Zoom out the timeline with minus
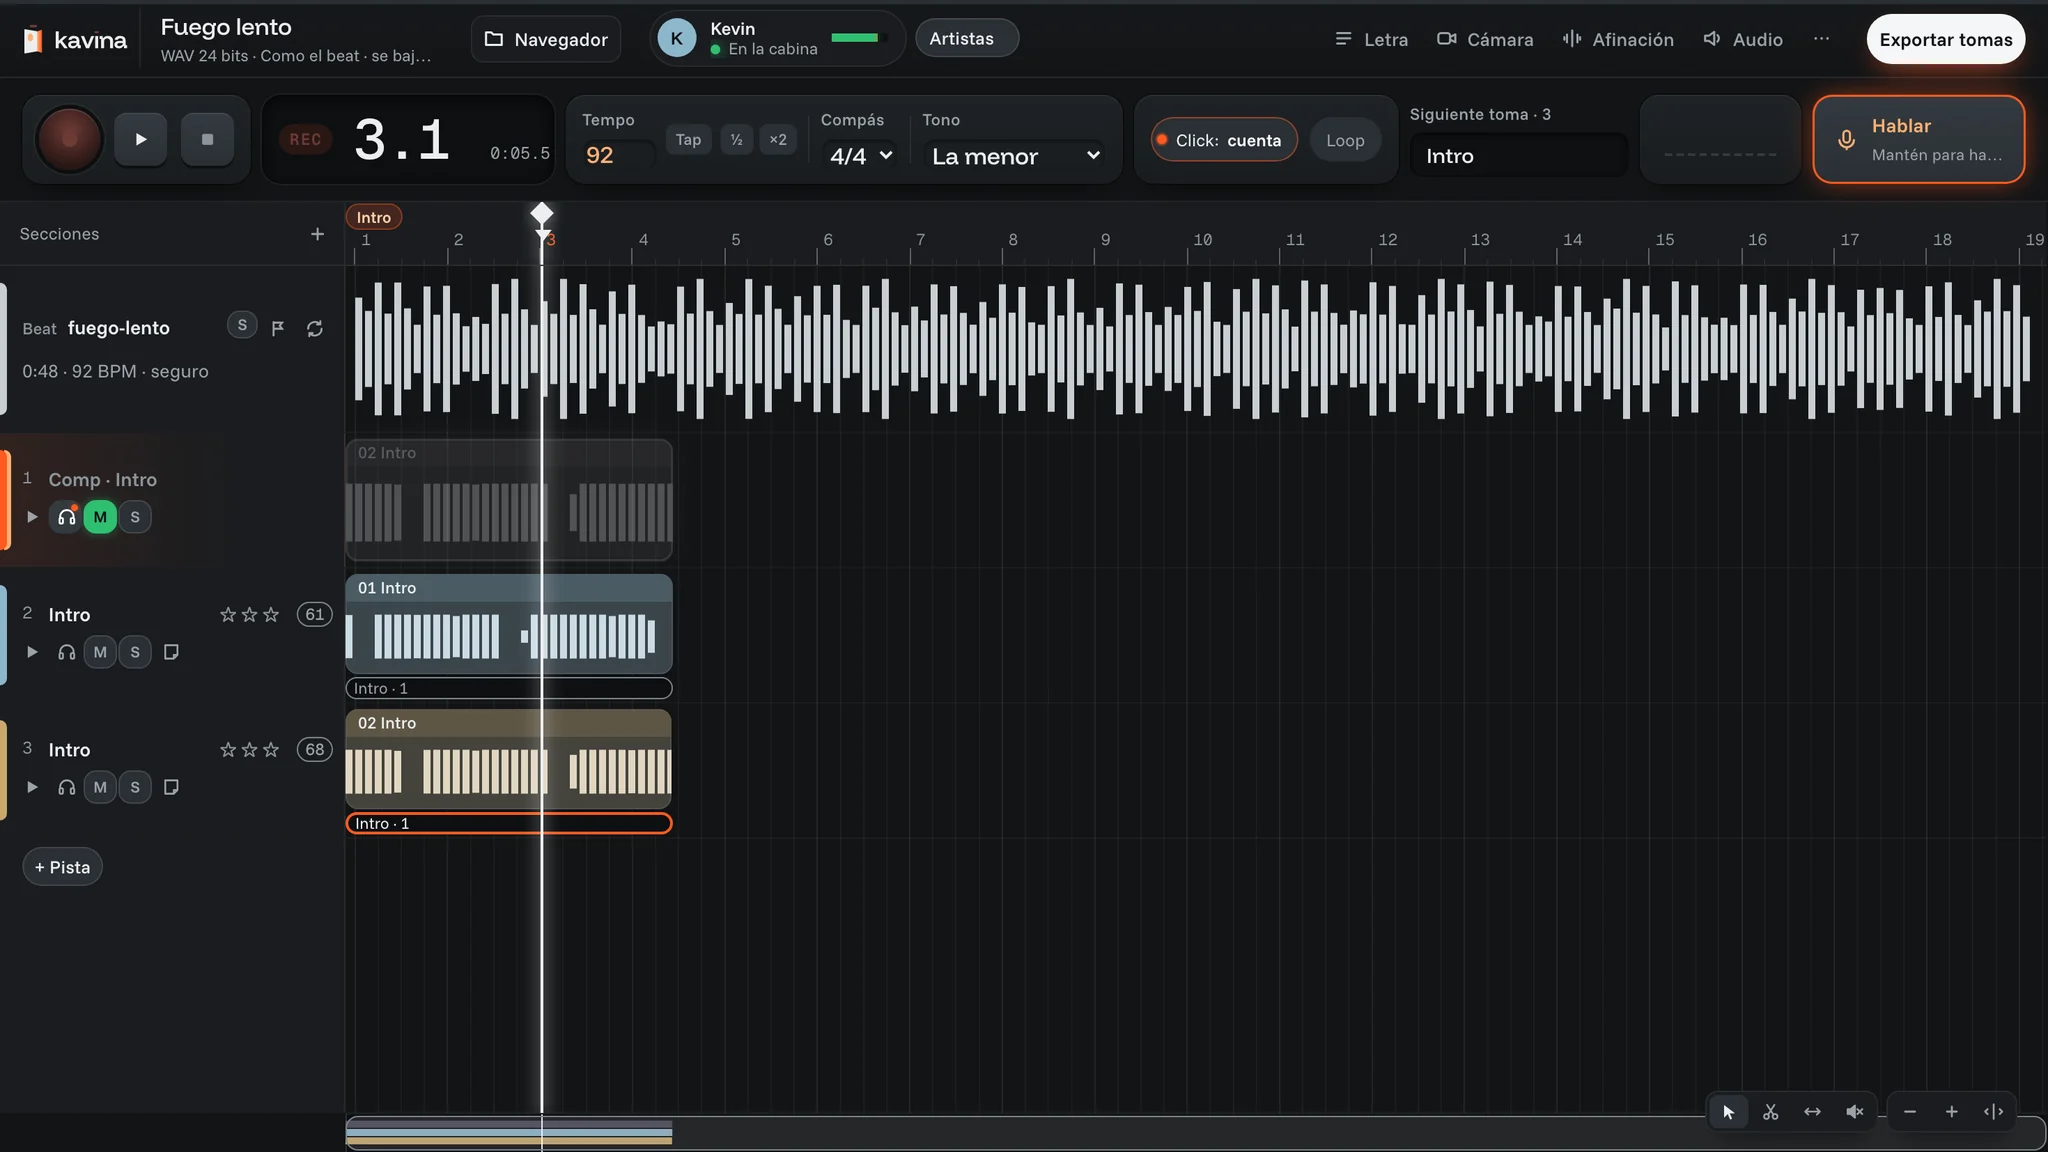This screenshot has height=1152, width=2048. point(1910,1112)
